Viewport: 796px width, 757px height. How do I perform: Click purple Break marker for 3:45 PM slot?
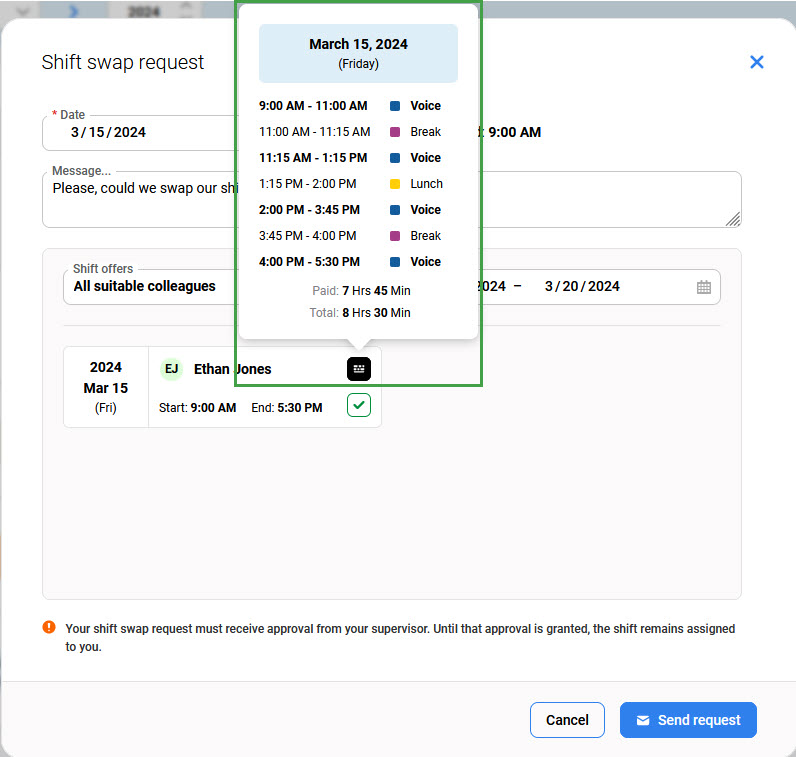click(395, 236)
